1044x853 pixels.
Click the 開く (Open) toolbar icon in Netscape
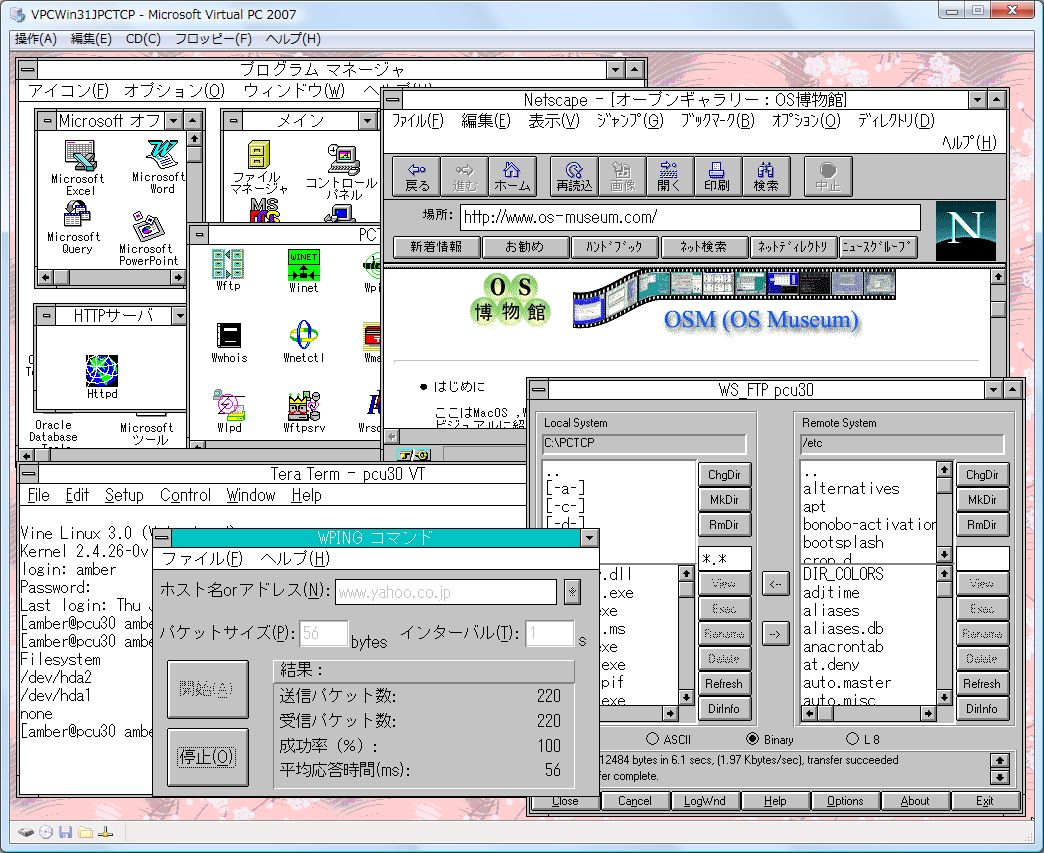(x=669, y=176)
